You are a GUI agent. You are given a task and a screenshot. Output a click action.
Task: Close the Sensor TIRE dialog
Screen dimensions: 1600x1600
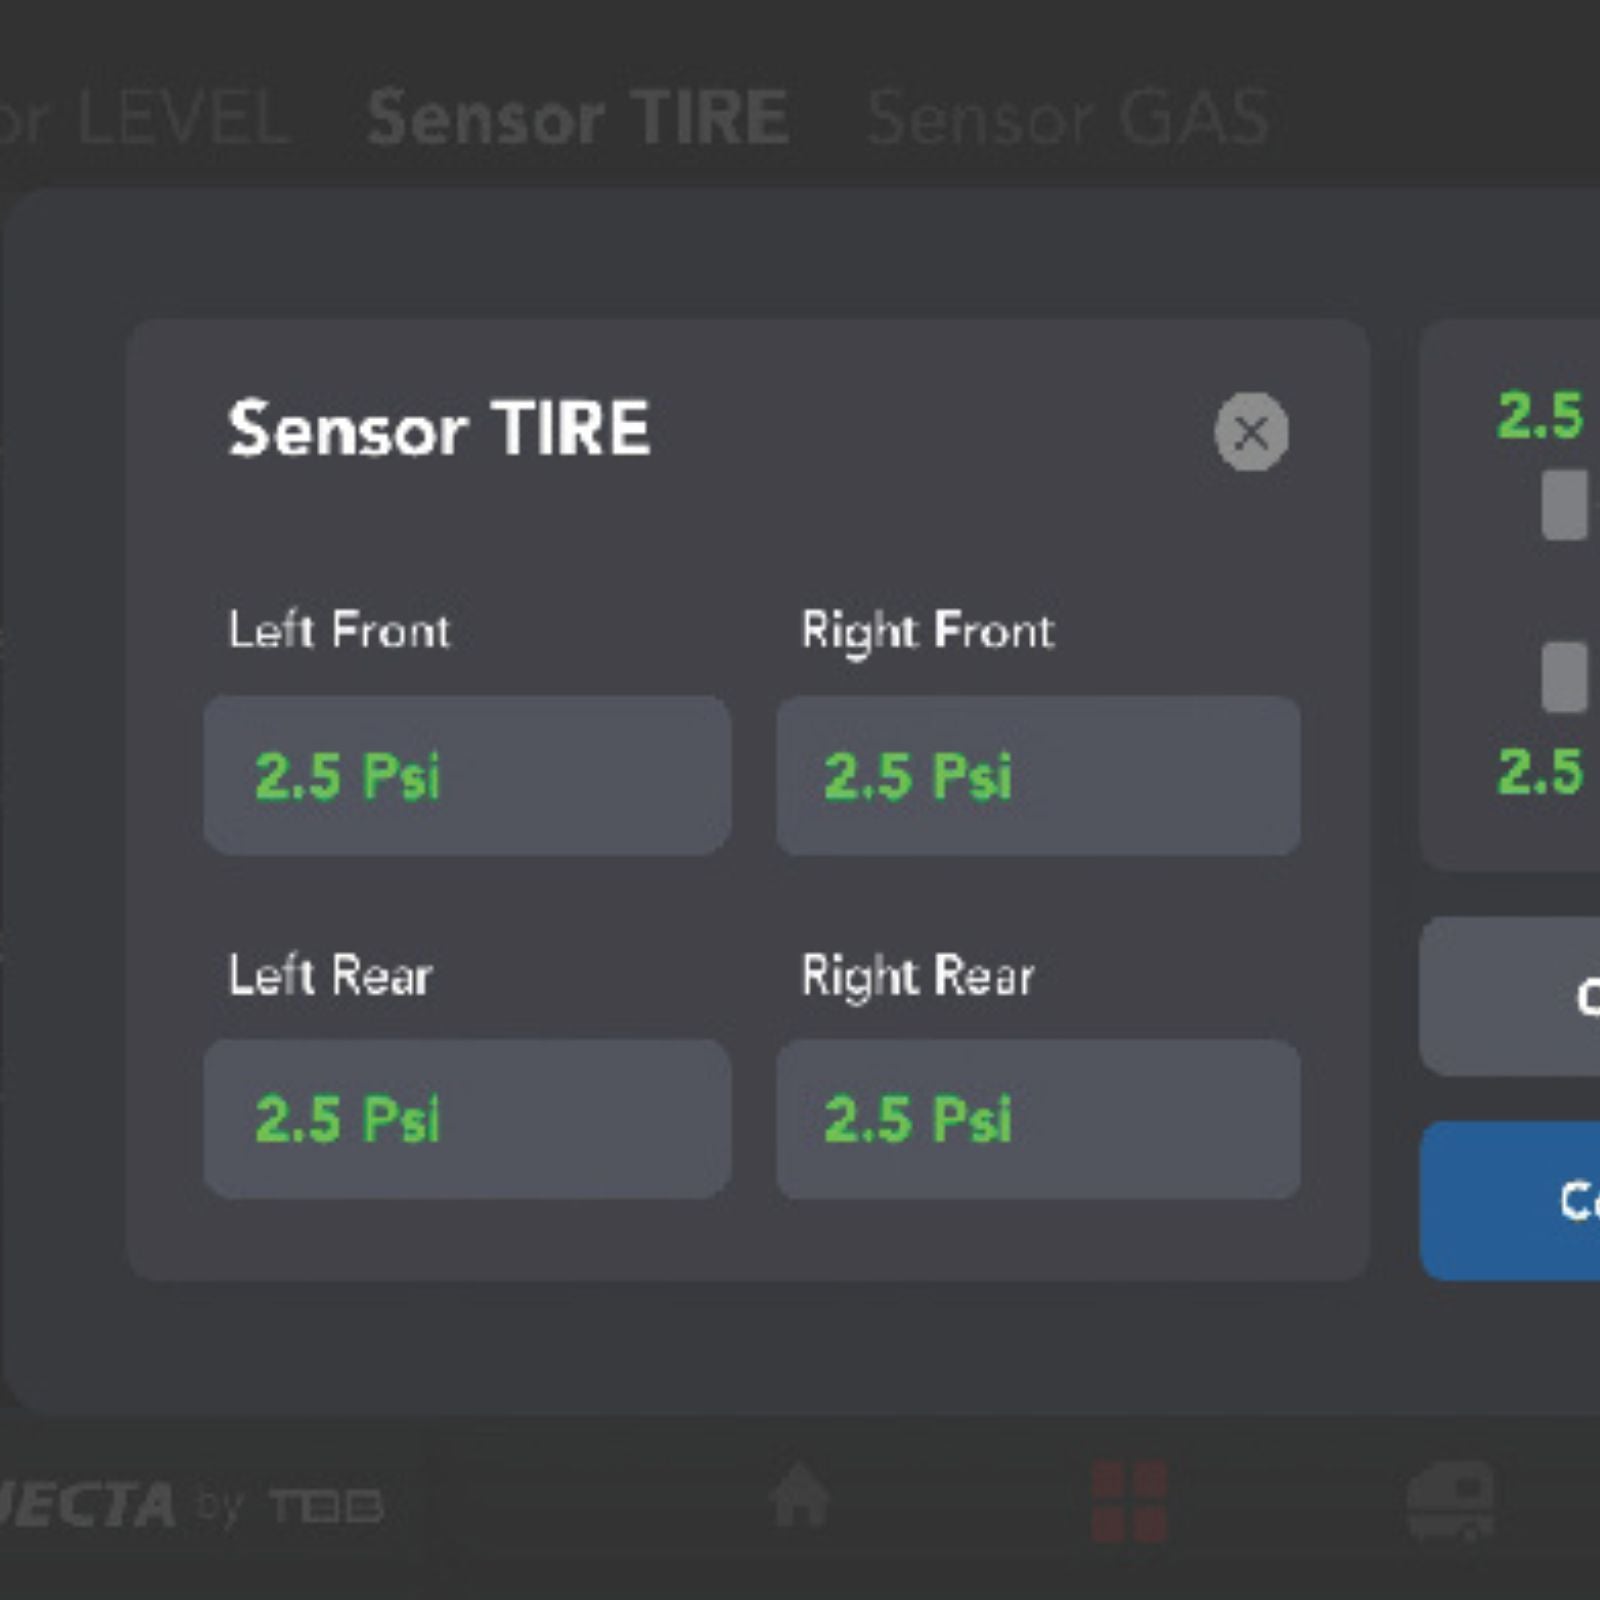pos(1251,432)
